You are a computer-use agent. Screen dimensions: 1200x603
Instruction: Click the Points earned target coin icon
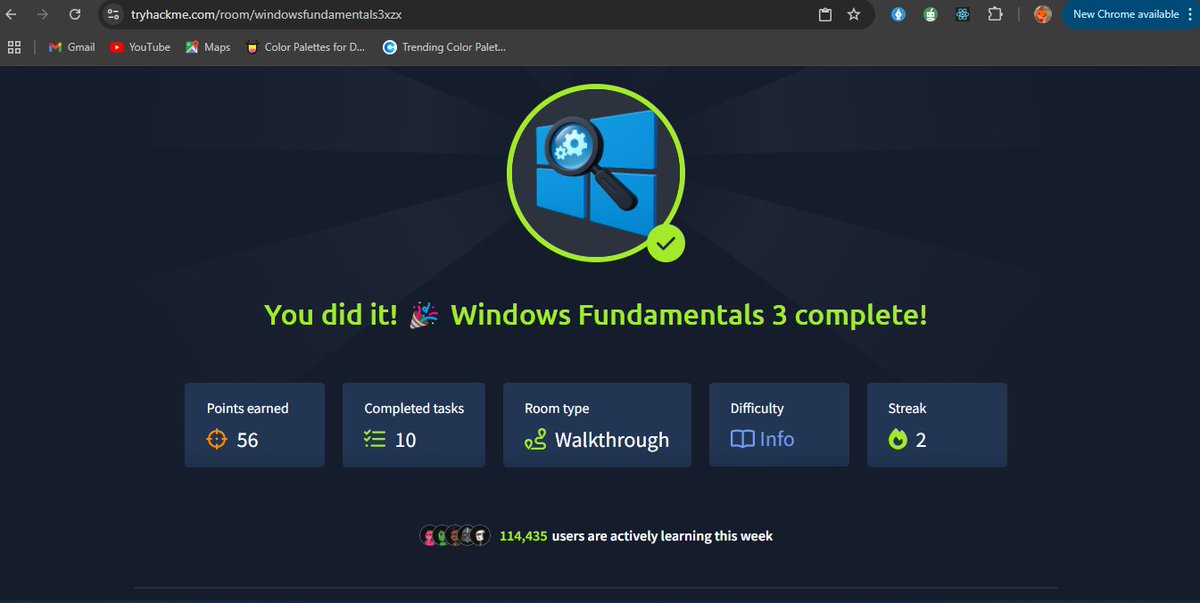pyautogui.click(x=216, y=439)
